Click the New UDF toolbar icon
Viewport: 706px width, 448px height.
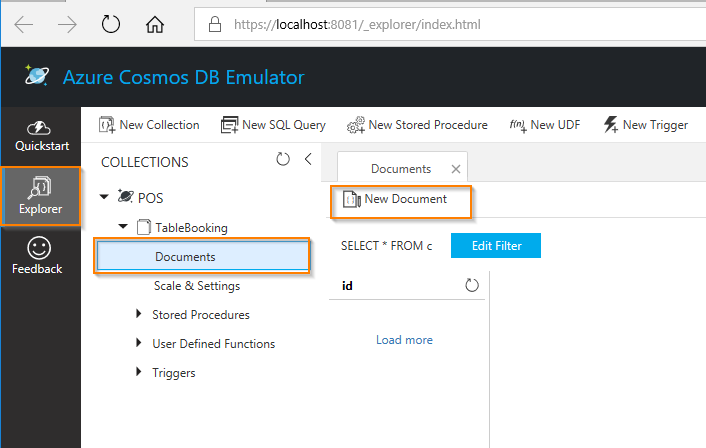[x=518, y=125]
